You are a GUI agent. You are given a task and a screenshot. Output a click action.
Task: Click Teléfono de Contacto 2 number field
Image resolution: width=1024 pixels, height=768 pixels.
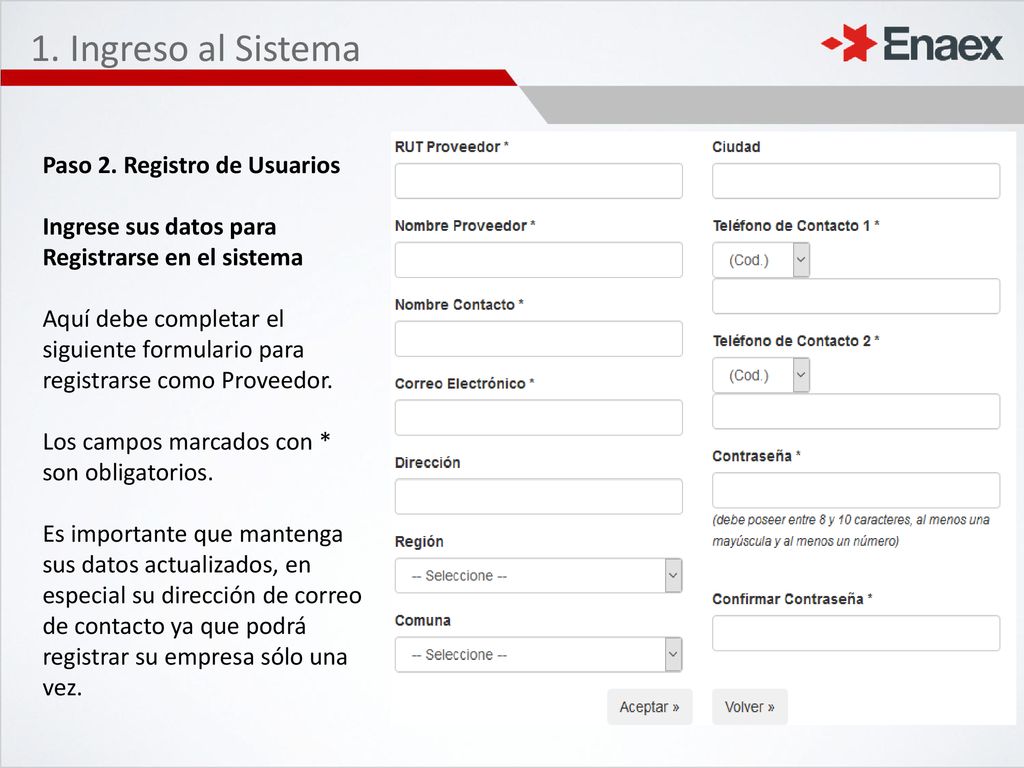coord(856,411)
